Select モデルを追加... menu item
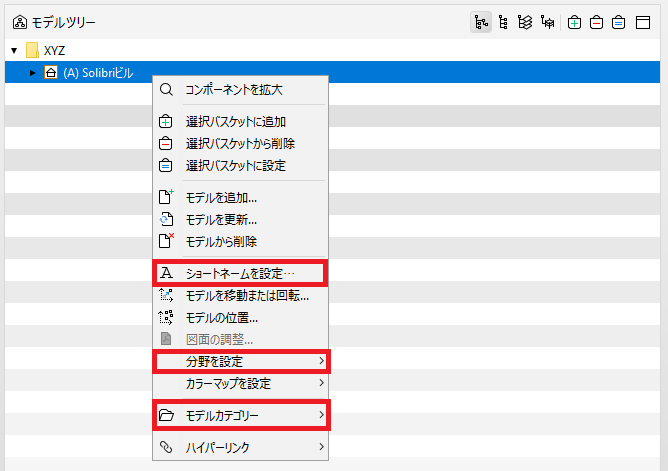The image size is (668, 471). pos(241,198)
